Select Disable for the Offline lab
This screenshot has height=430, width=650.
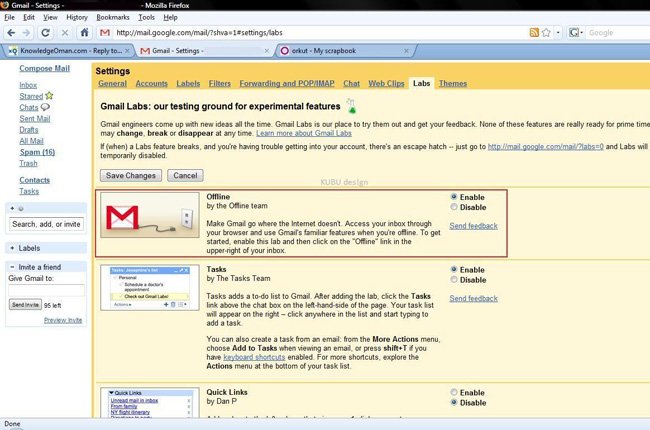454,207
